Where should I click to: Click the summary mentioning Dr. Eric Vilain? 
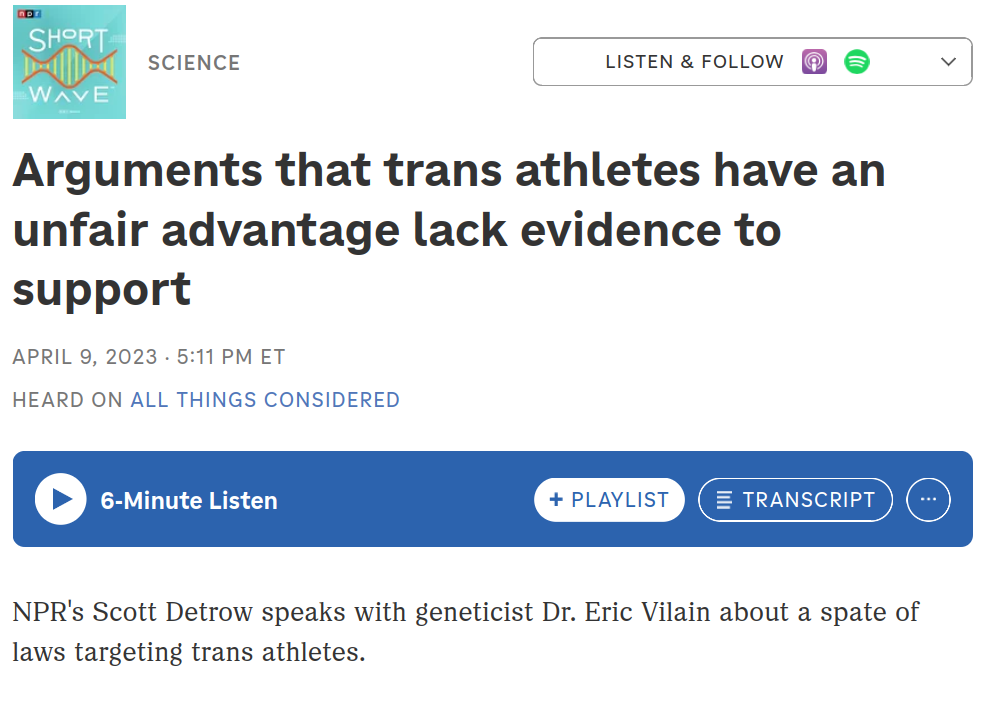466,632
